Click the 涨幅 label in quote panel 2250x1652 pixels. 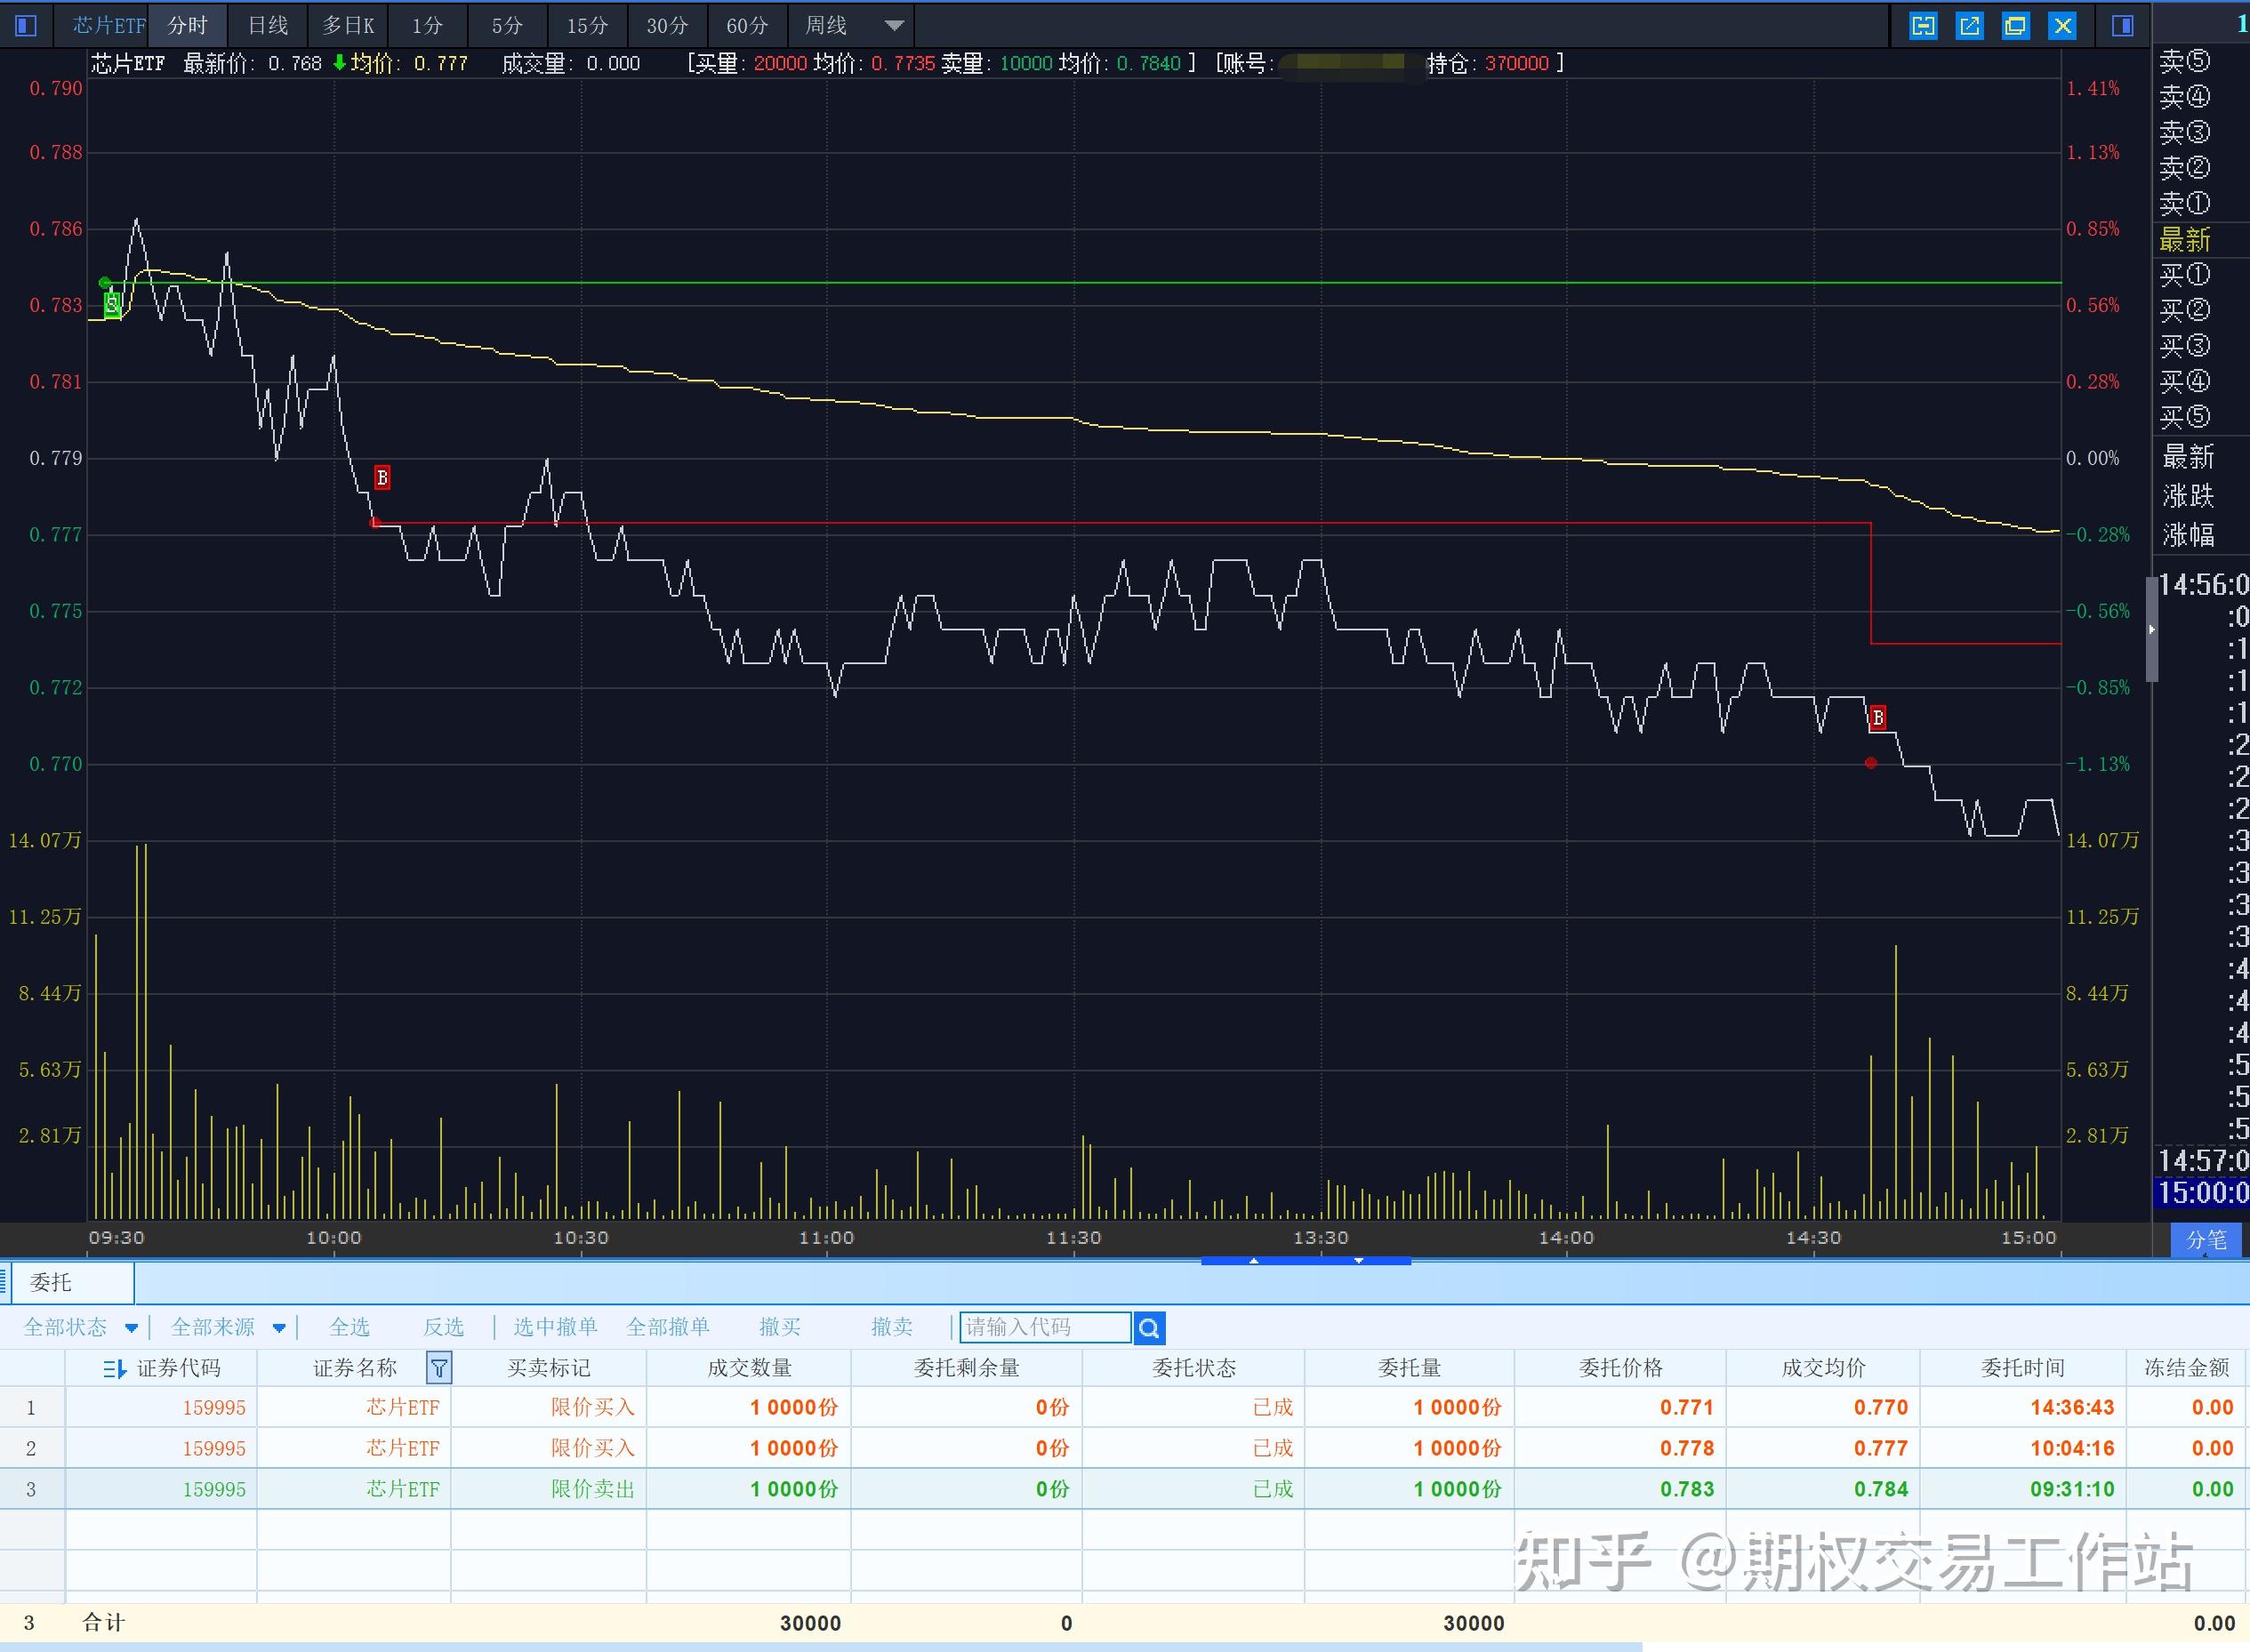(x=2188, y=535)
